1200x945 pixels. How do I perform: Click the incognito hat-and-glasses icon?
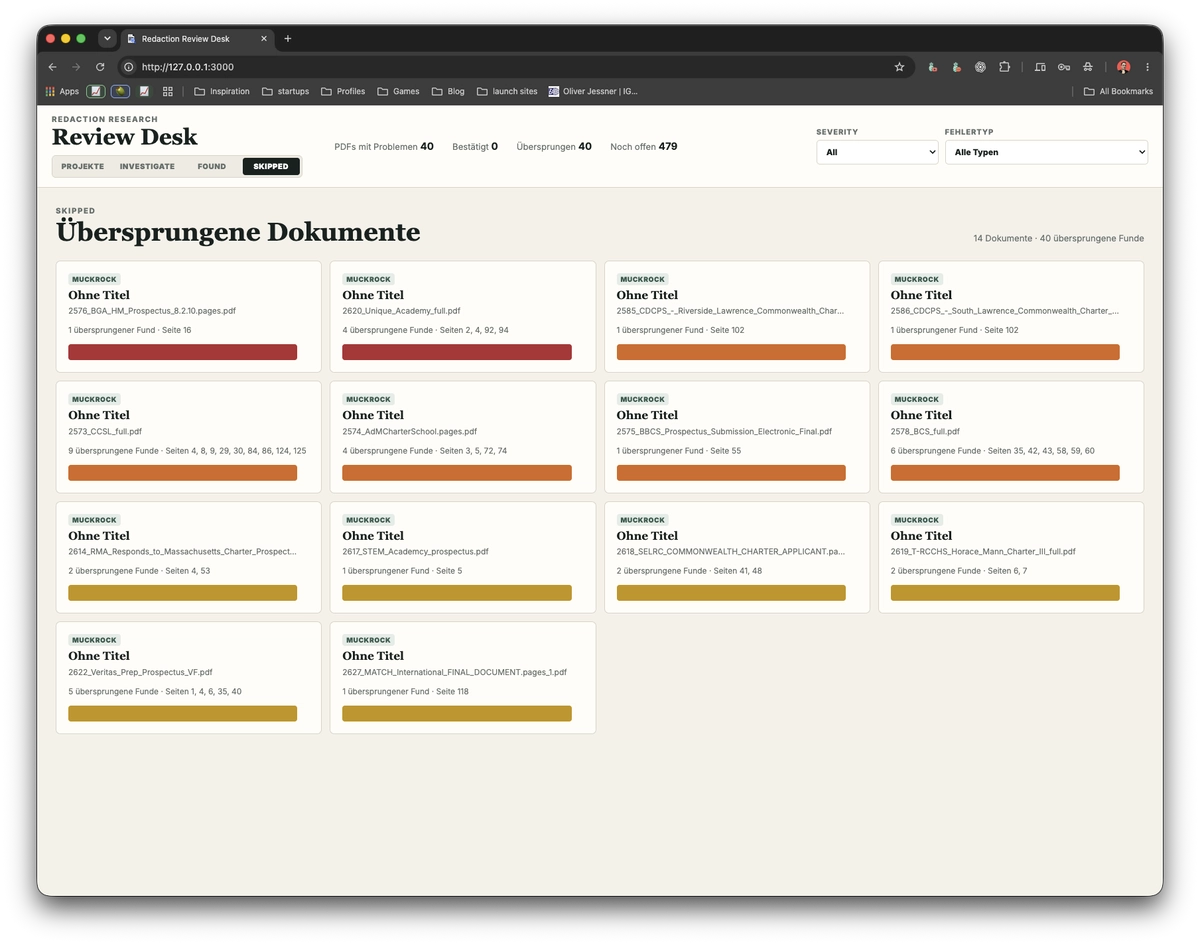(1087, 67)
